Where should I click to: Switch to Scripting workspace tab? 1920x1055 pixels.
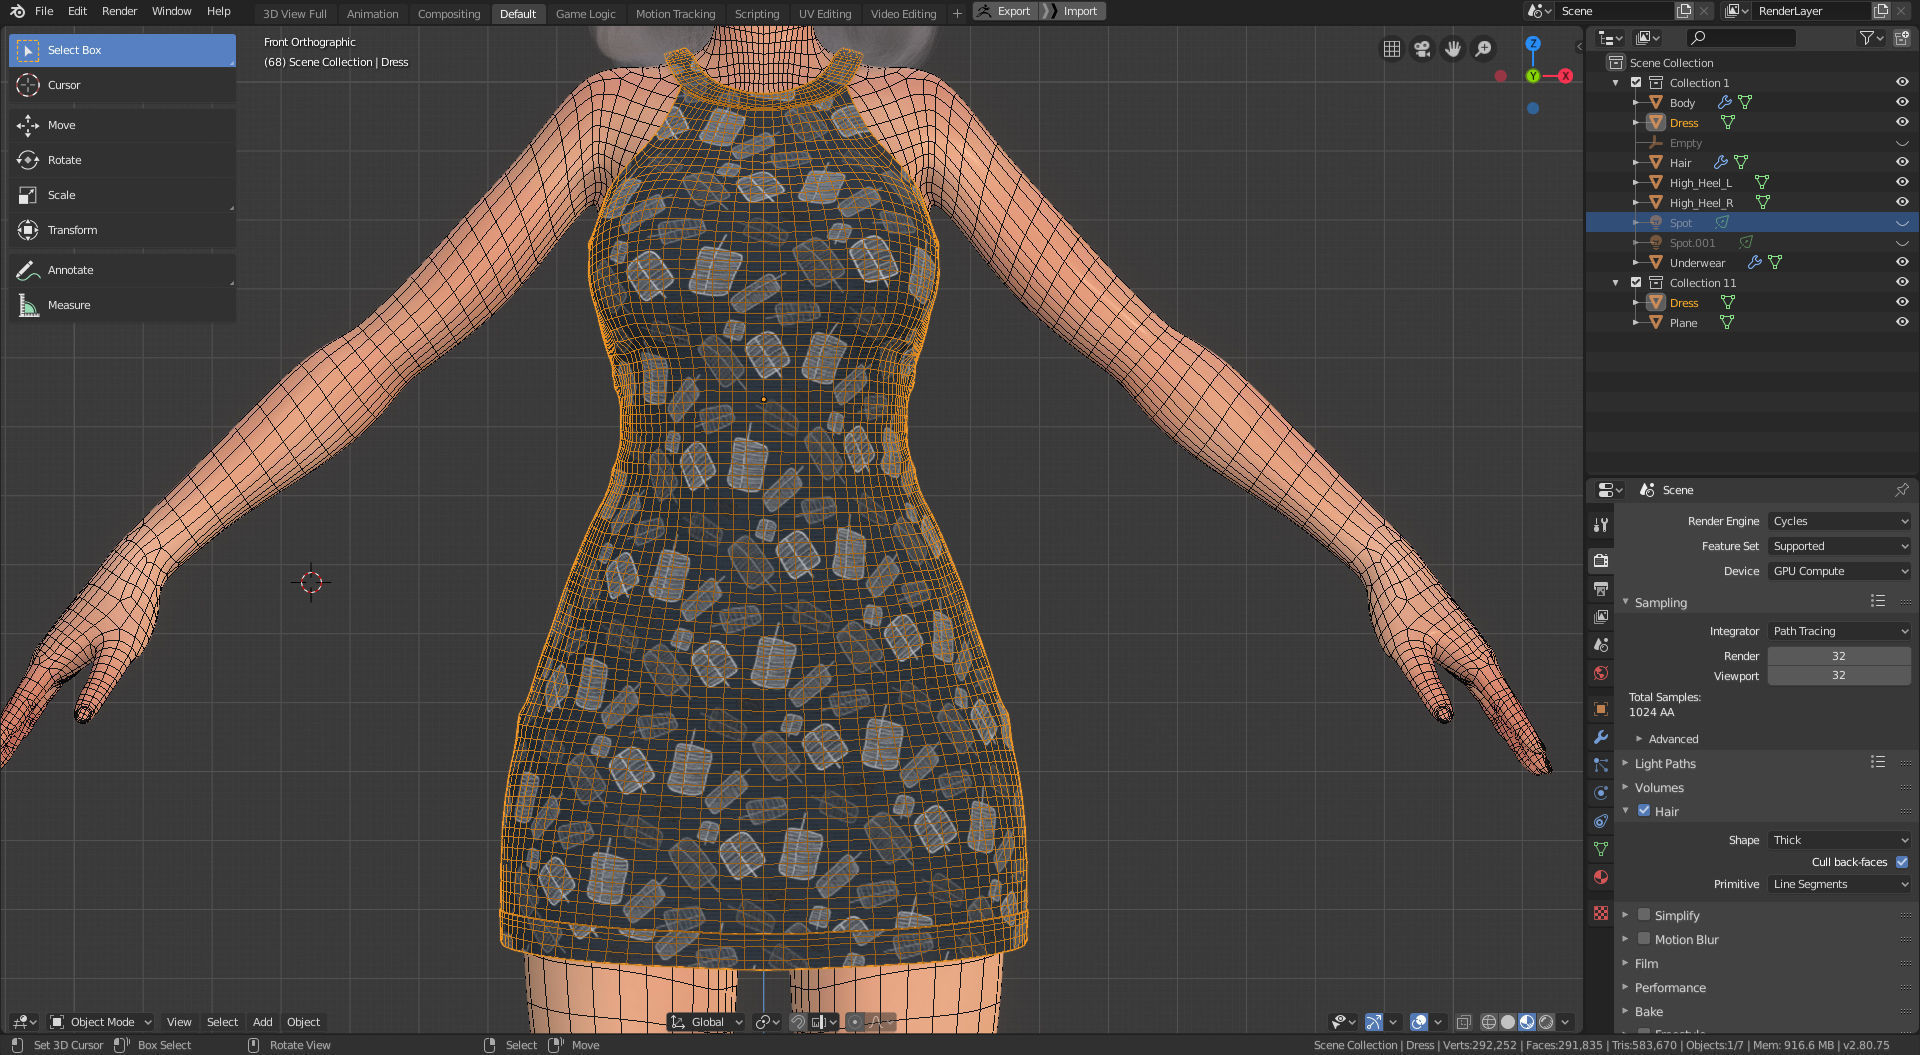(757, 14)
